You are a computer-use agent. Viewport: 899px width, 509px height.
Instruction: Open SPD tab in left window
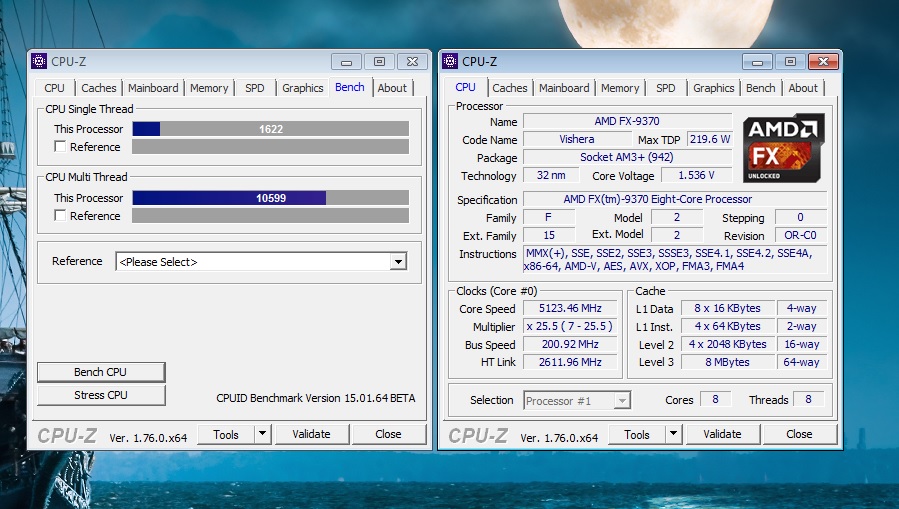click(255, 88)
